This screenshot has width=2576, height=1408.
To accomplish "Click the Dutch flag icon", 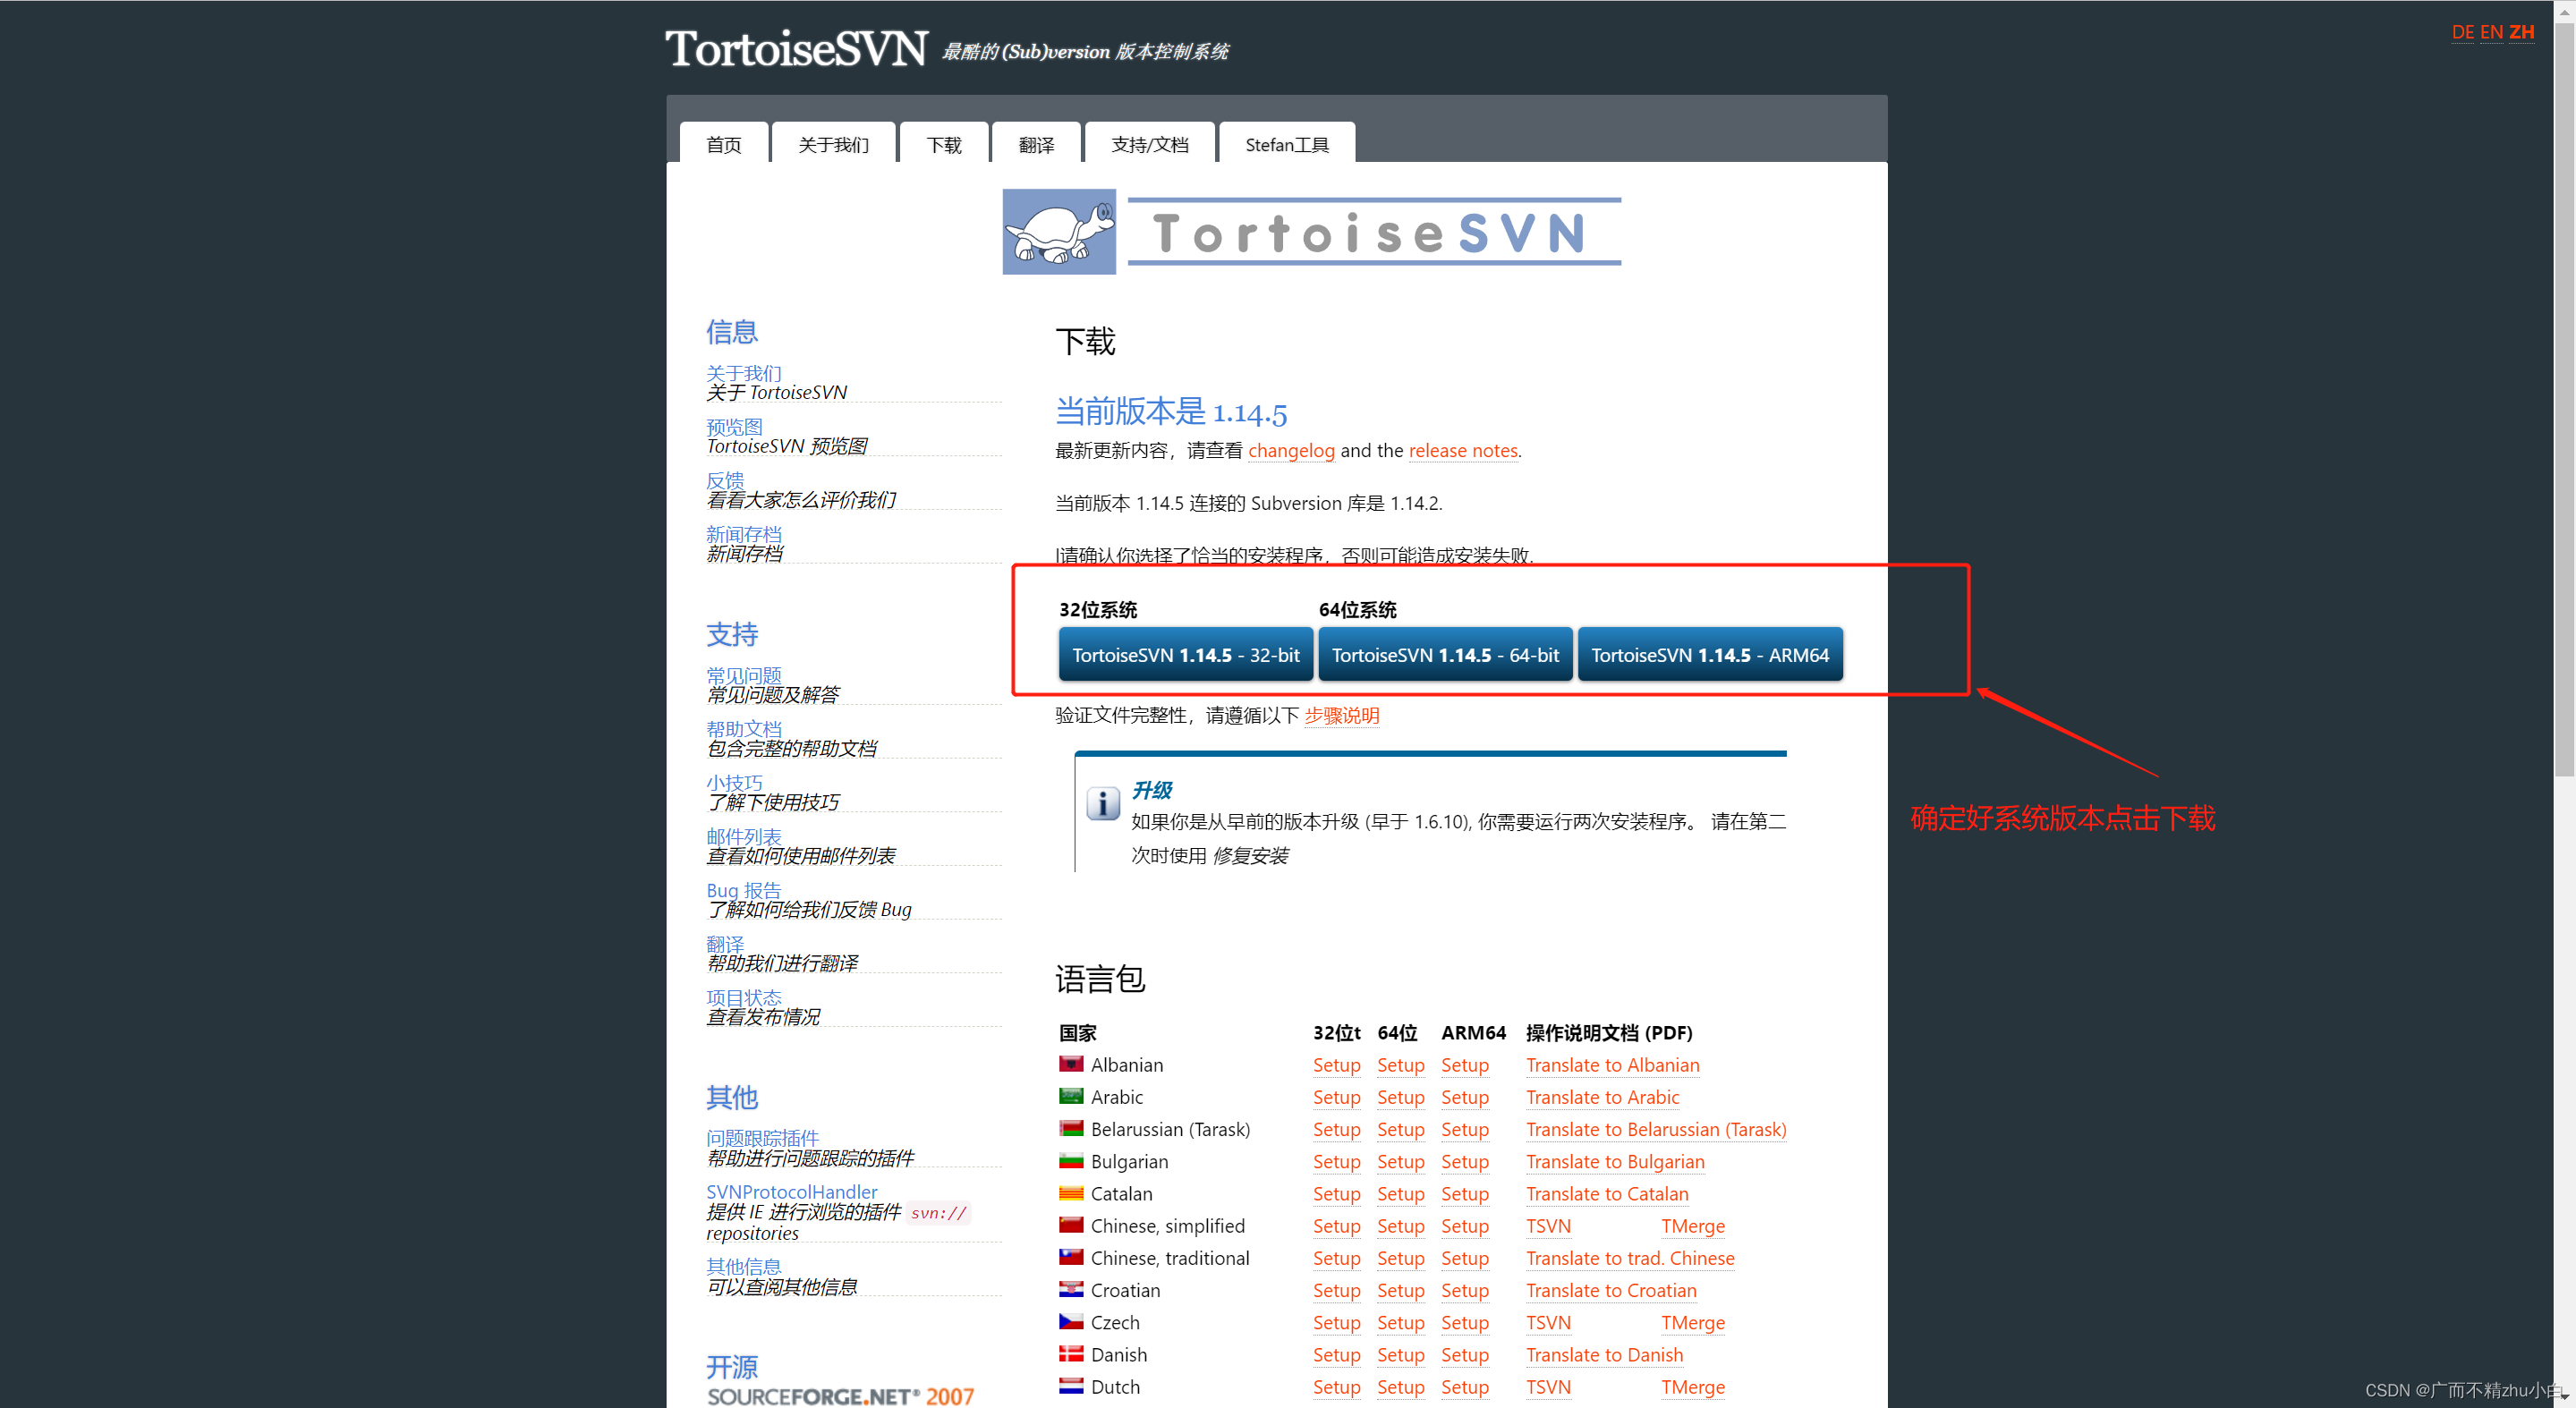I will [1071, 1385].
